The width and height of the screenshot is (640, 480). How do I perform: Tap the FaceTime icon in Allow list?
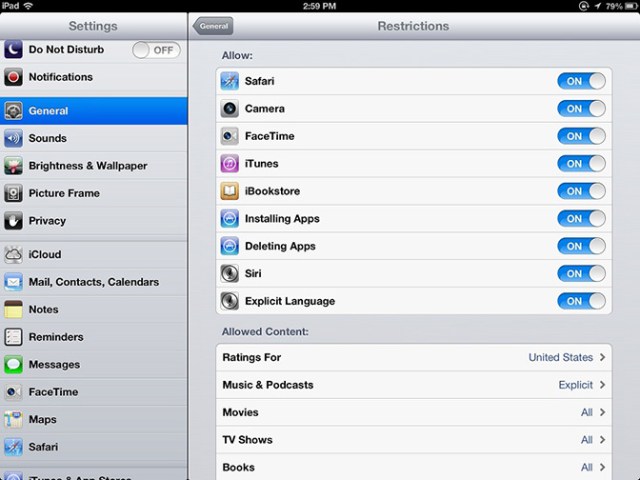tap(229, 136)
